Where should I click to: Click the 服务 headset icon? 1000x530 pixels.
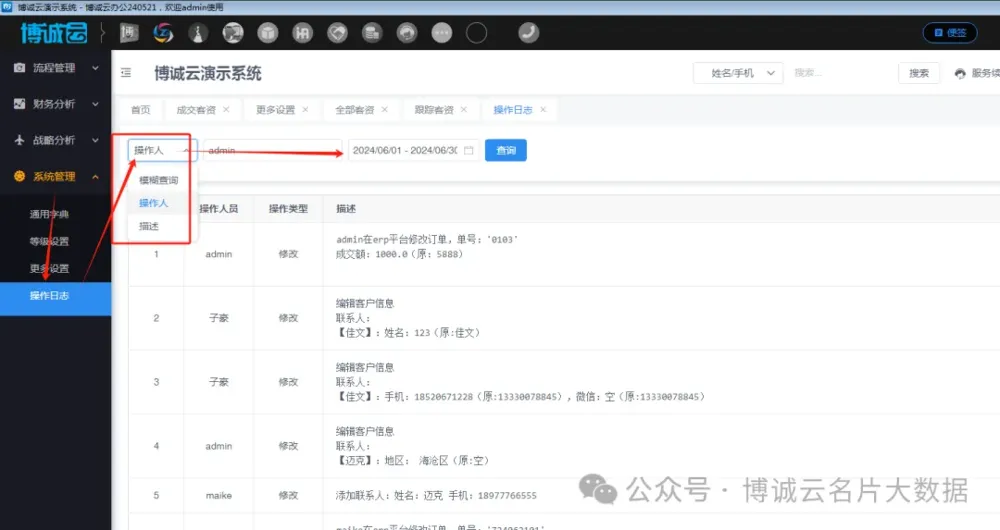coord(961,74)
